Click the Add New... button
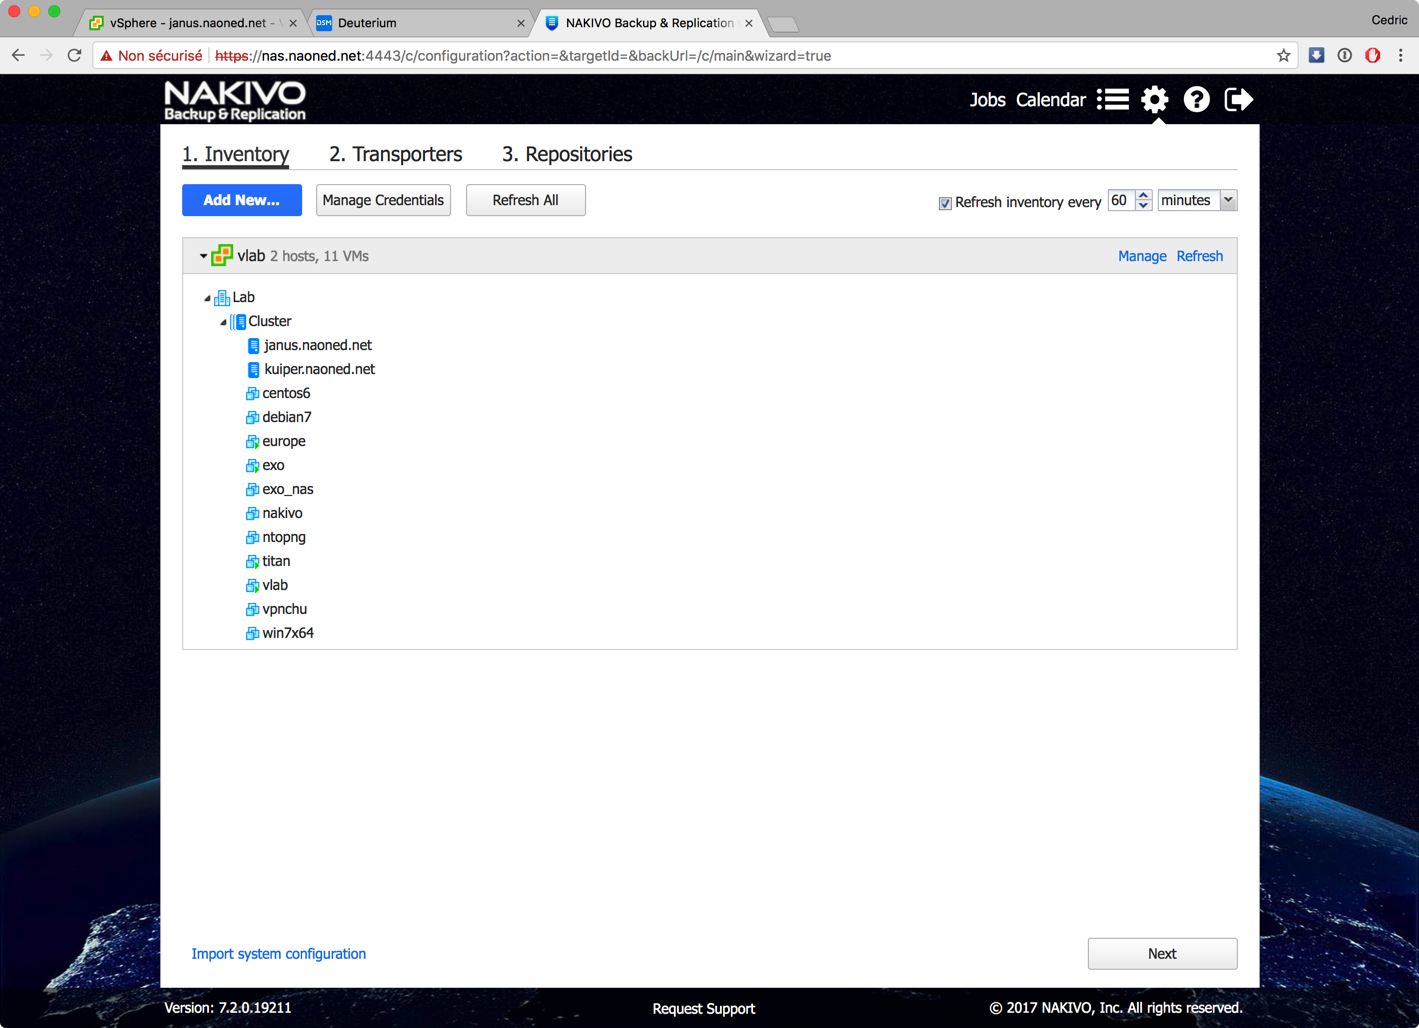This screenshot has height=1028, width=1419. point(242,200)
